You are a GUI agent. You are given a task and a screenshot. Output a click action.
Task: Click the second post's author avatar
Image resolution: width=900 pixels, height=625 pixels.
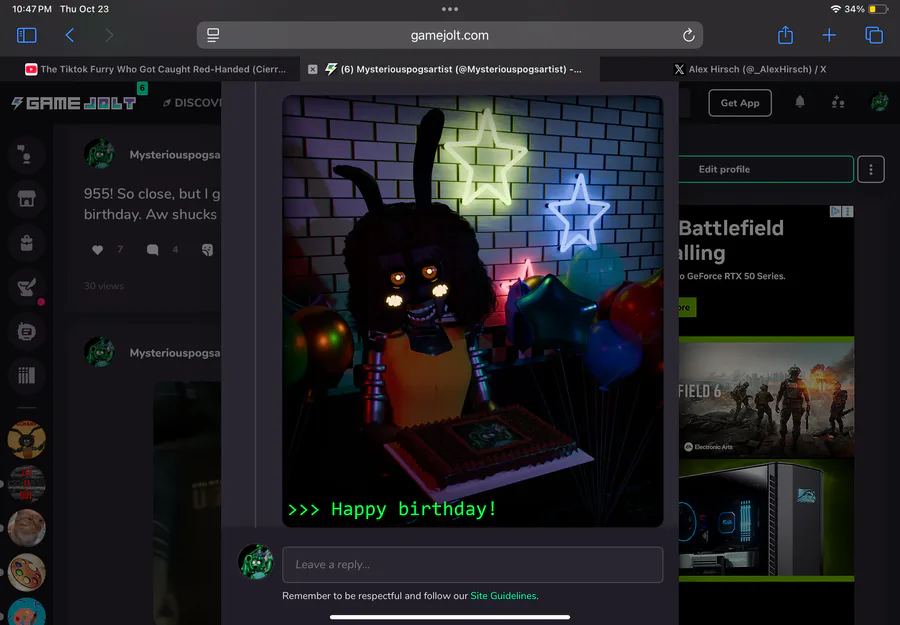click(100, 352)
